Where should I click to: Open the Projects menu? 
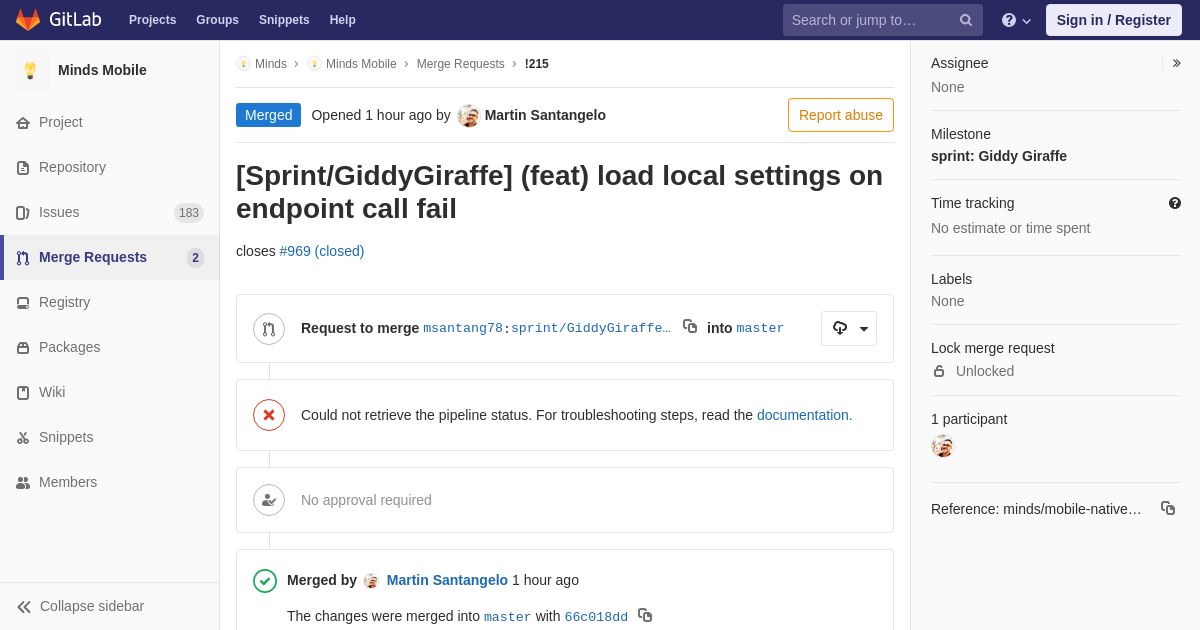click(x=152, y=20)
